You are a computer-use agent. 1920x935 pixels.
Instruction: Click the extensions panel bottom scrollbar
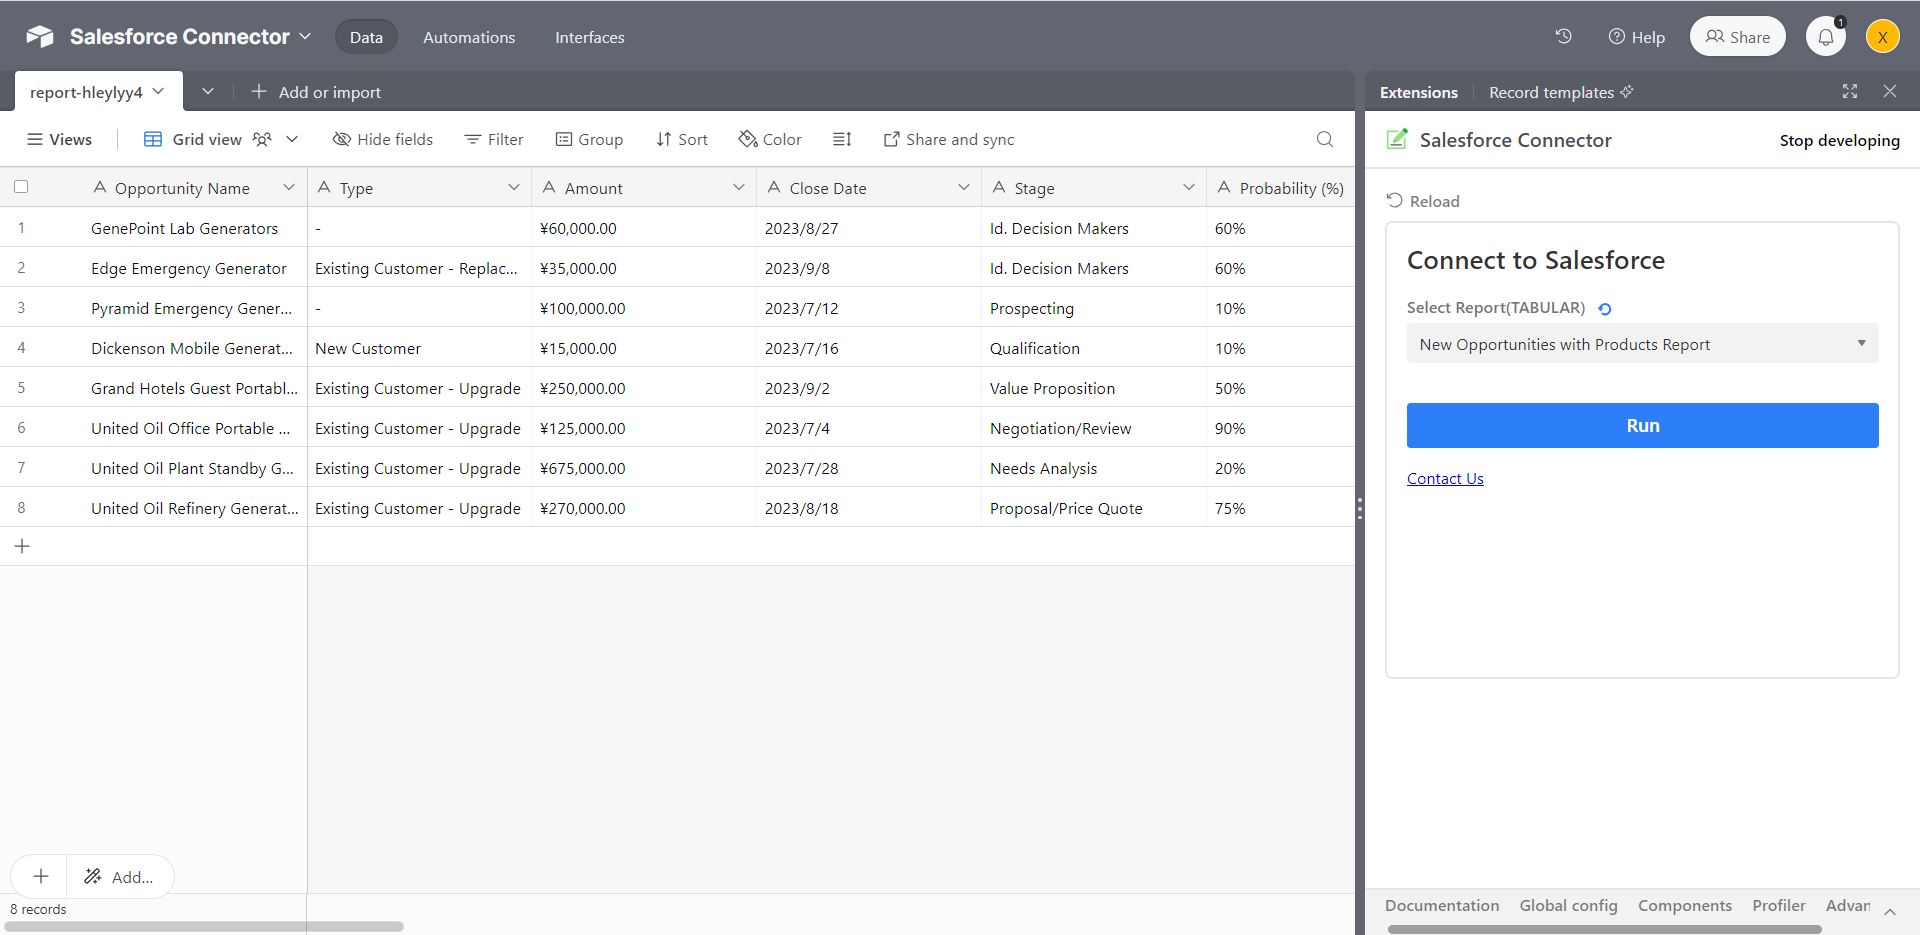(1604, 928)
